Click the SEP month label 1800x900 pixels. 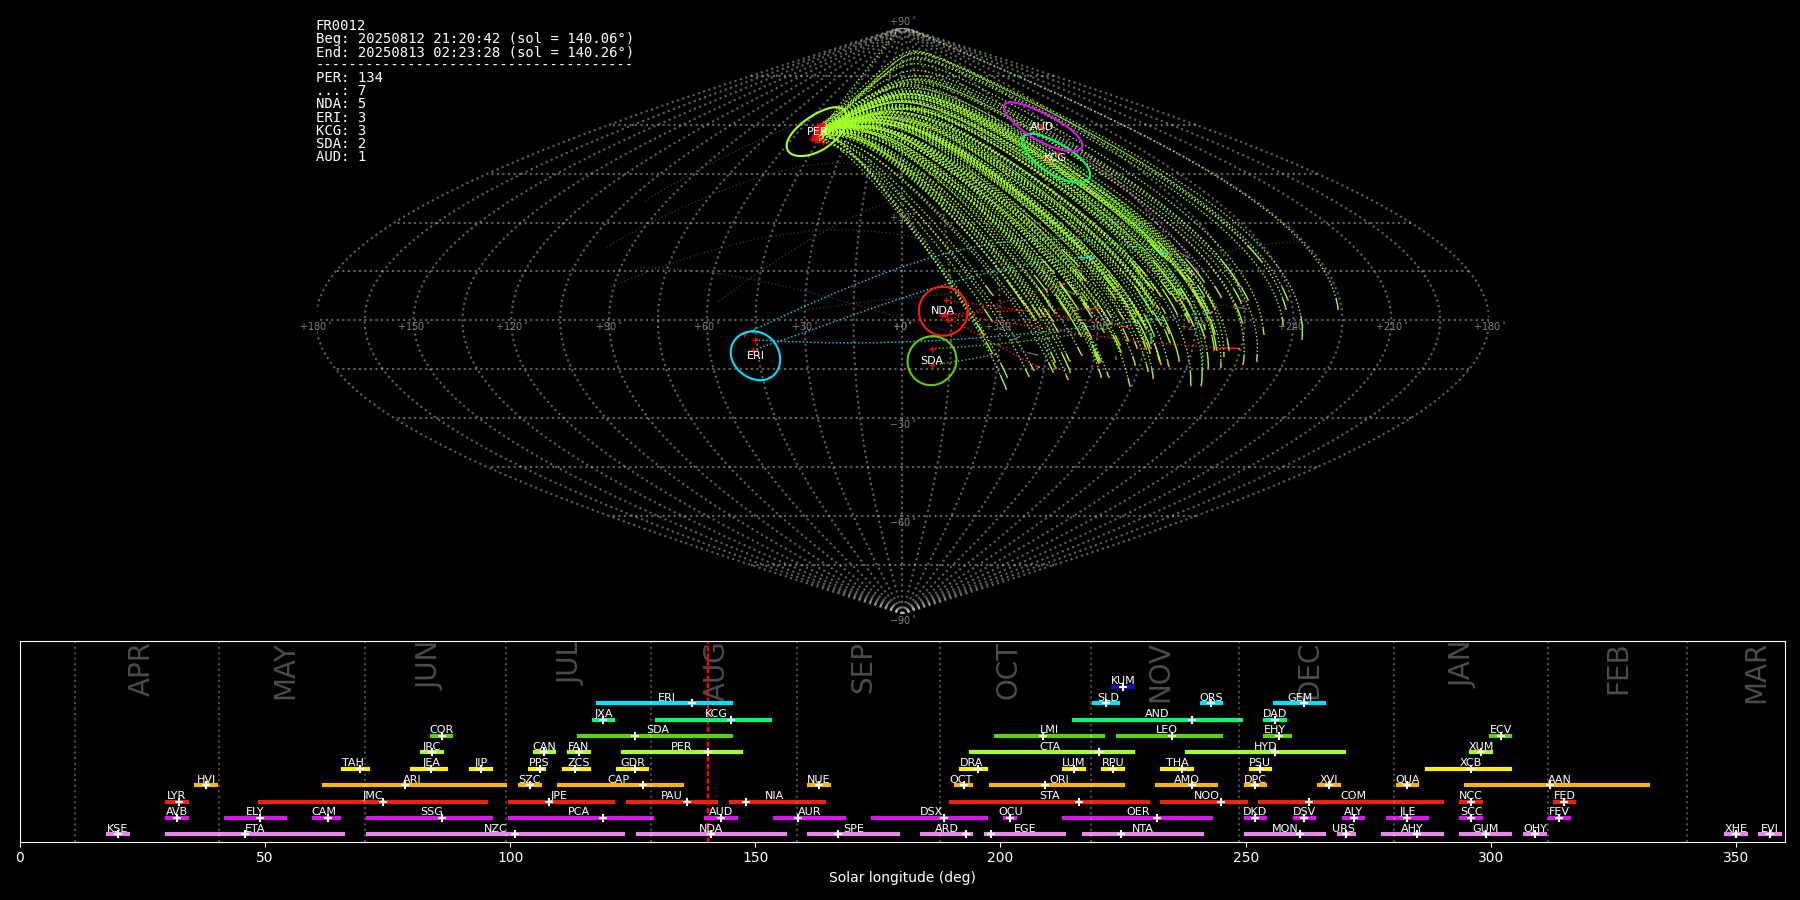pos(862,669)
